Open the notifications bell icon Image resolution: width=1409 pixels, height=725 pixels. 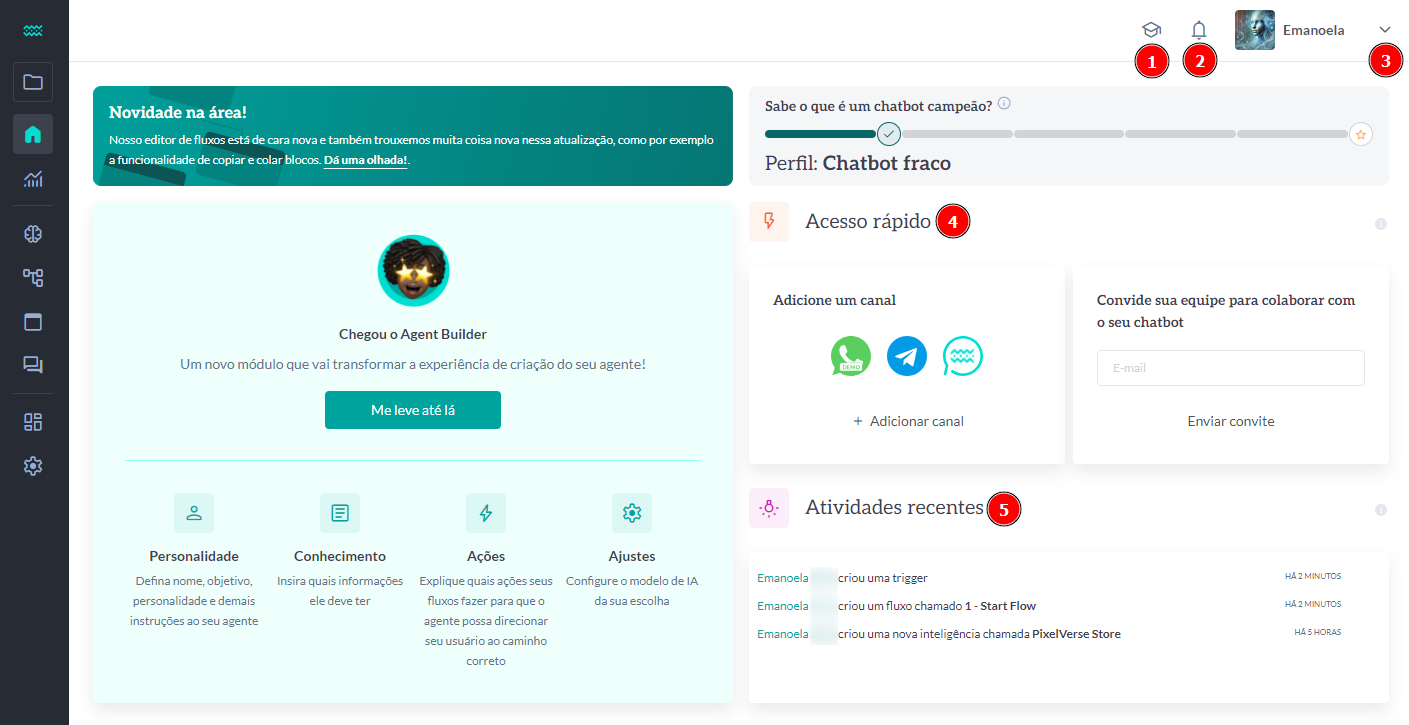coord(1199,29)
